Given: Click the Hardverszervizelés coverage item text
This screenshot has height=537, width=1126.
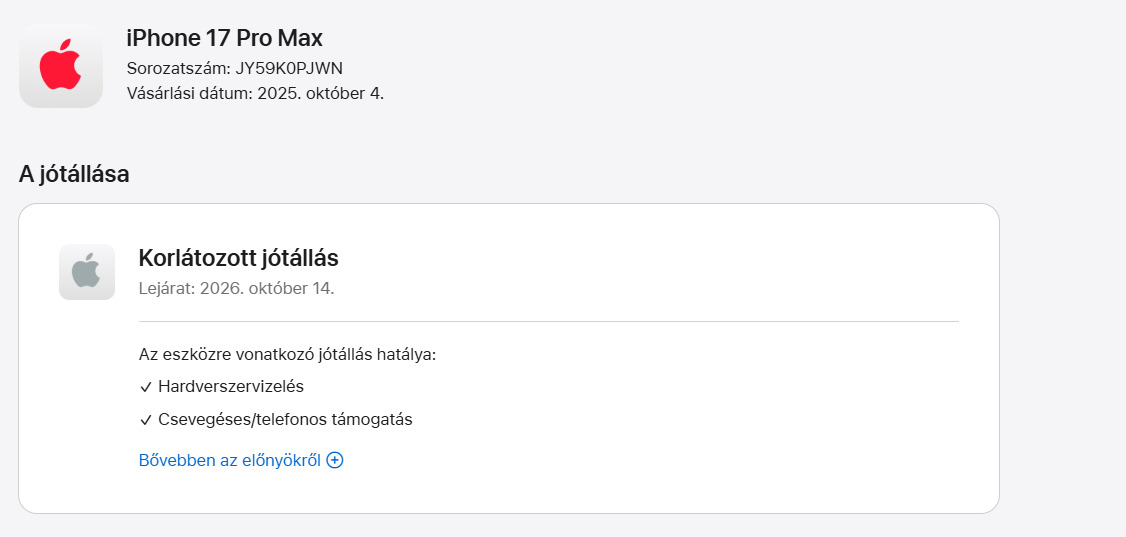Looking at the screenshot, I should 231,386.
